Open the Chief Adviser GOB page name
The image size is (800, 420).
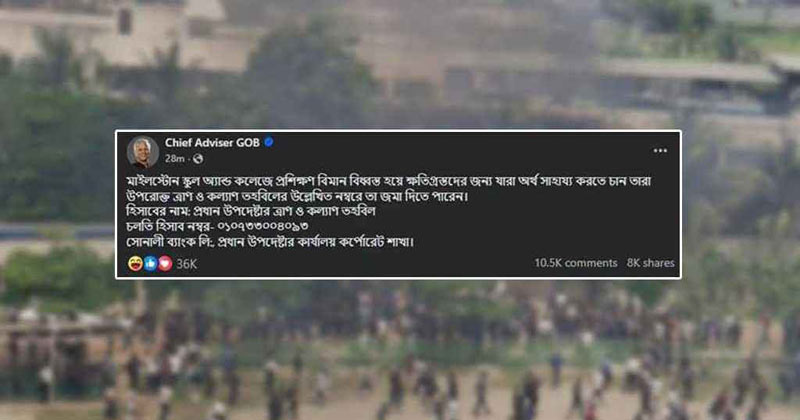(212, 143)
